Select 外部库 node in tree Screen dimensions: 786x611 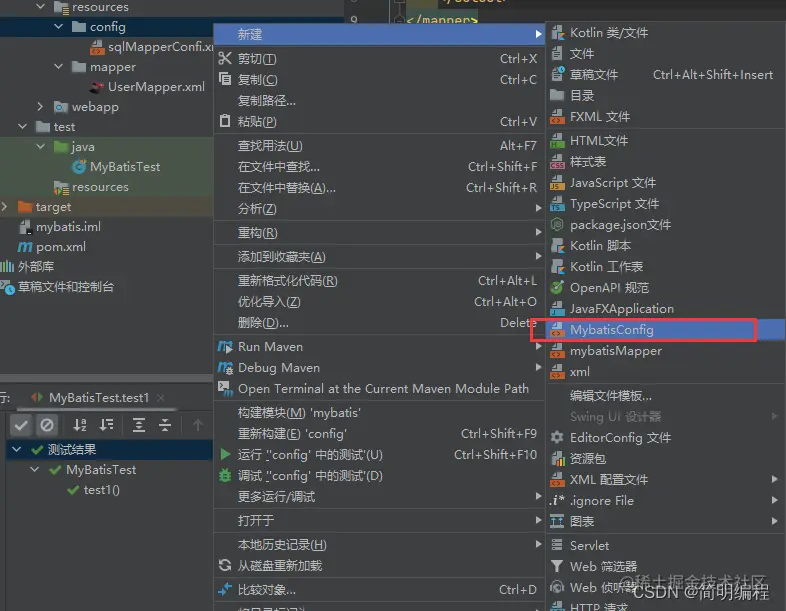tap(36, 267)
